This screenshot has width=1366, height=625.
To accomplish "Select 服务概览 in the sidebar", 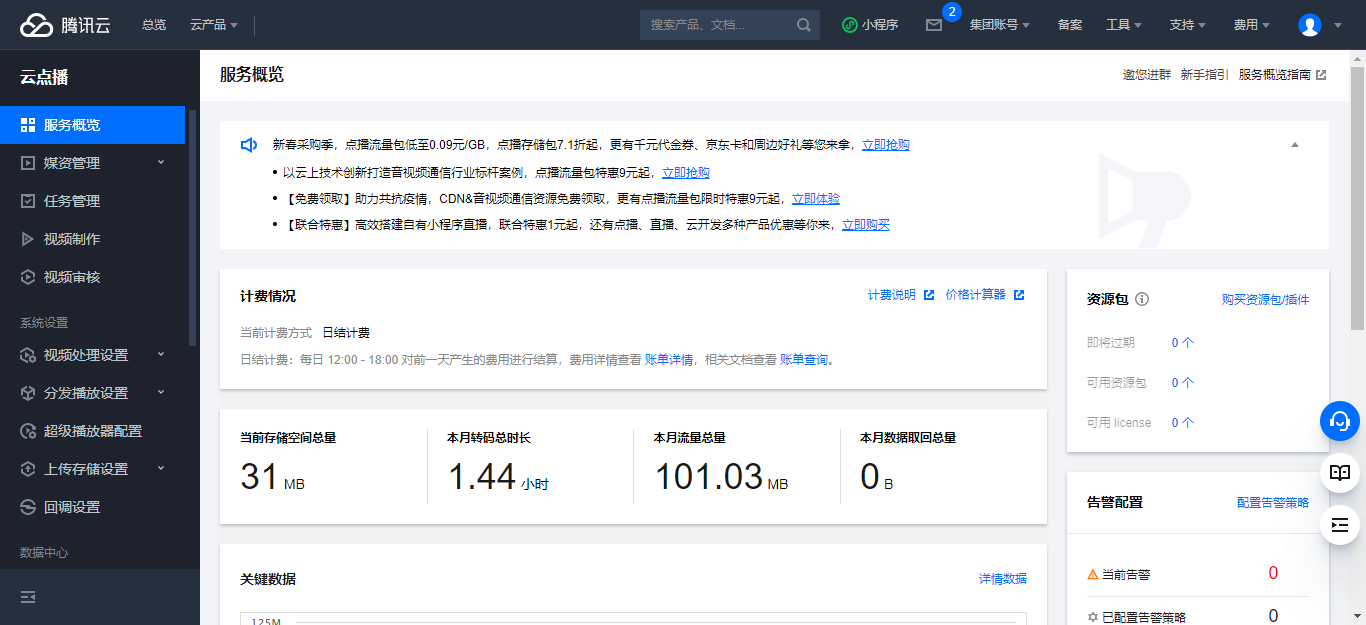I will tap(92, 125).
